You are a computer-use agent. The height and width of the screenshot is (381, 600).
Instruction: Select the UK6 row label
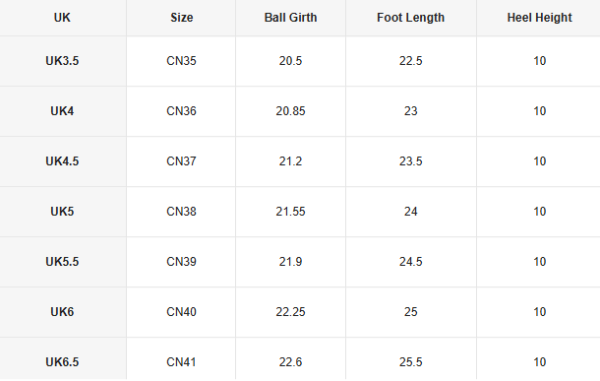[x=62, y=312]
